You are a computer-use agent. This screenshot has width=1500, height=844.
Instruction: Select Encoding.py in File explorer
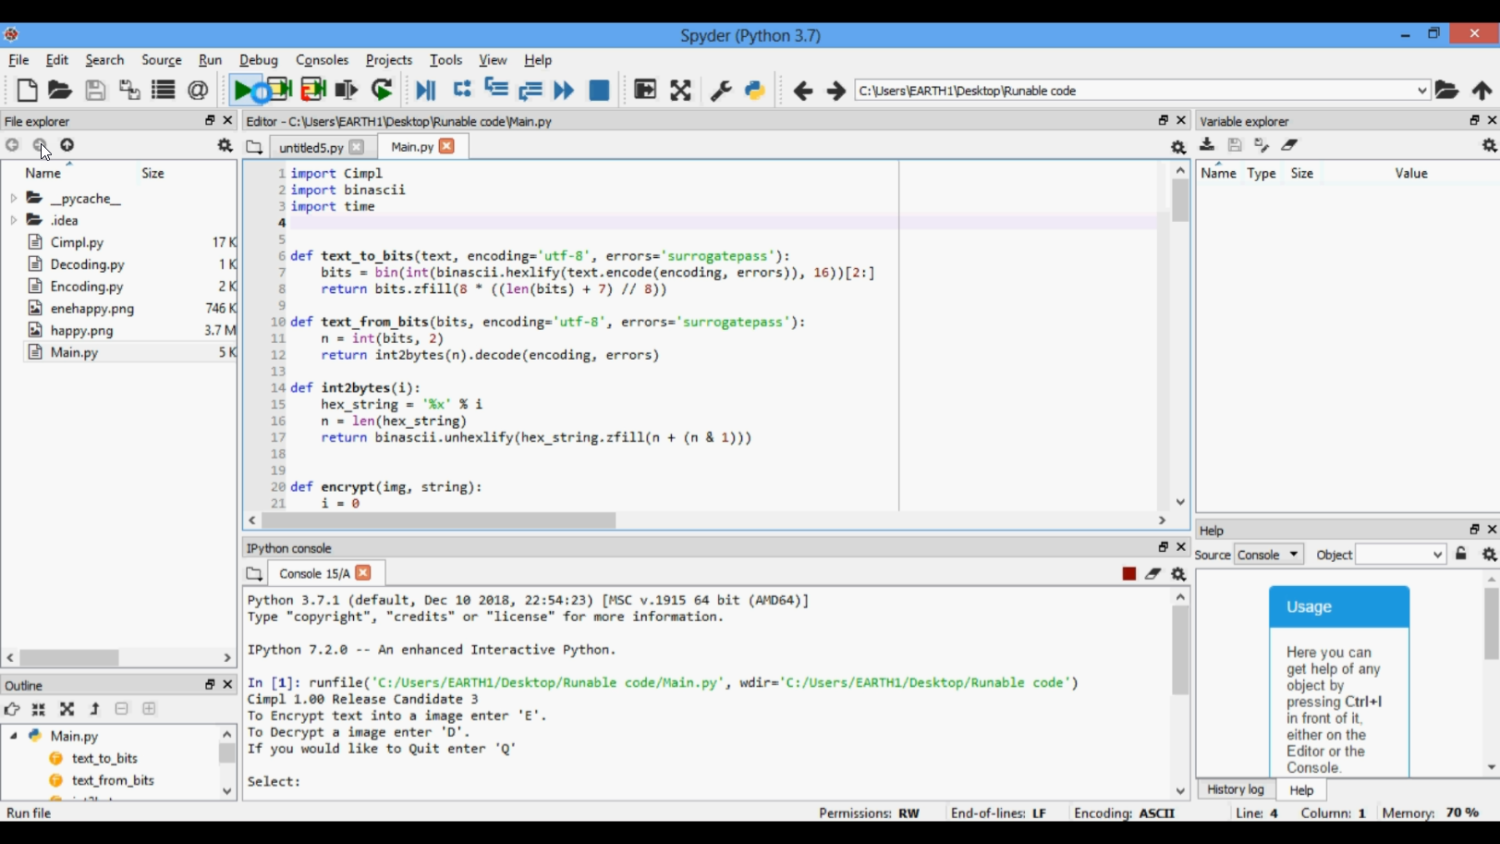click(86, 287)
